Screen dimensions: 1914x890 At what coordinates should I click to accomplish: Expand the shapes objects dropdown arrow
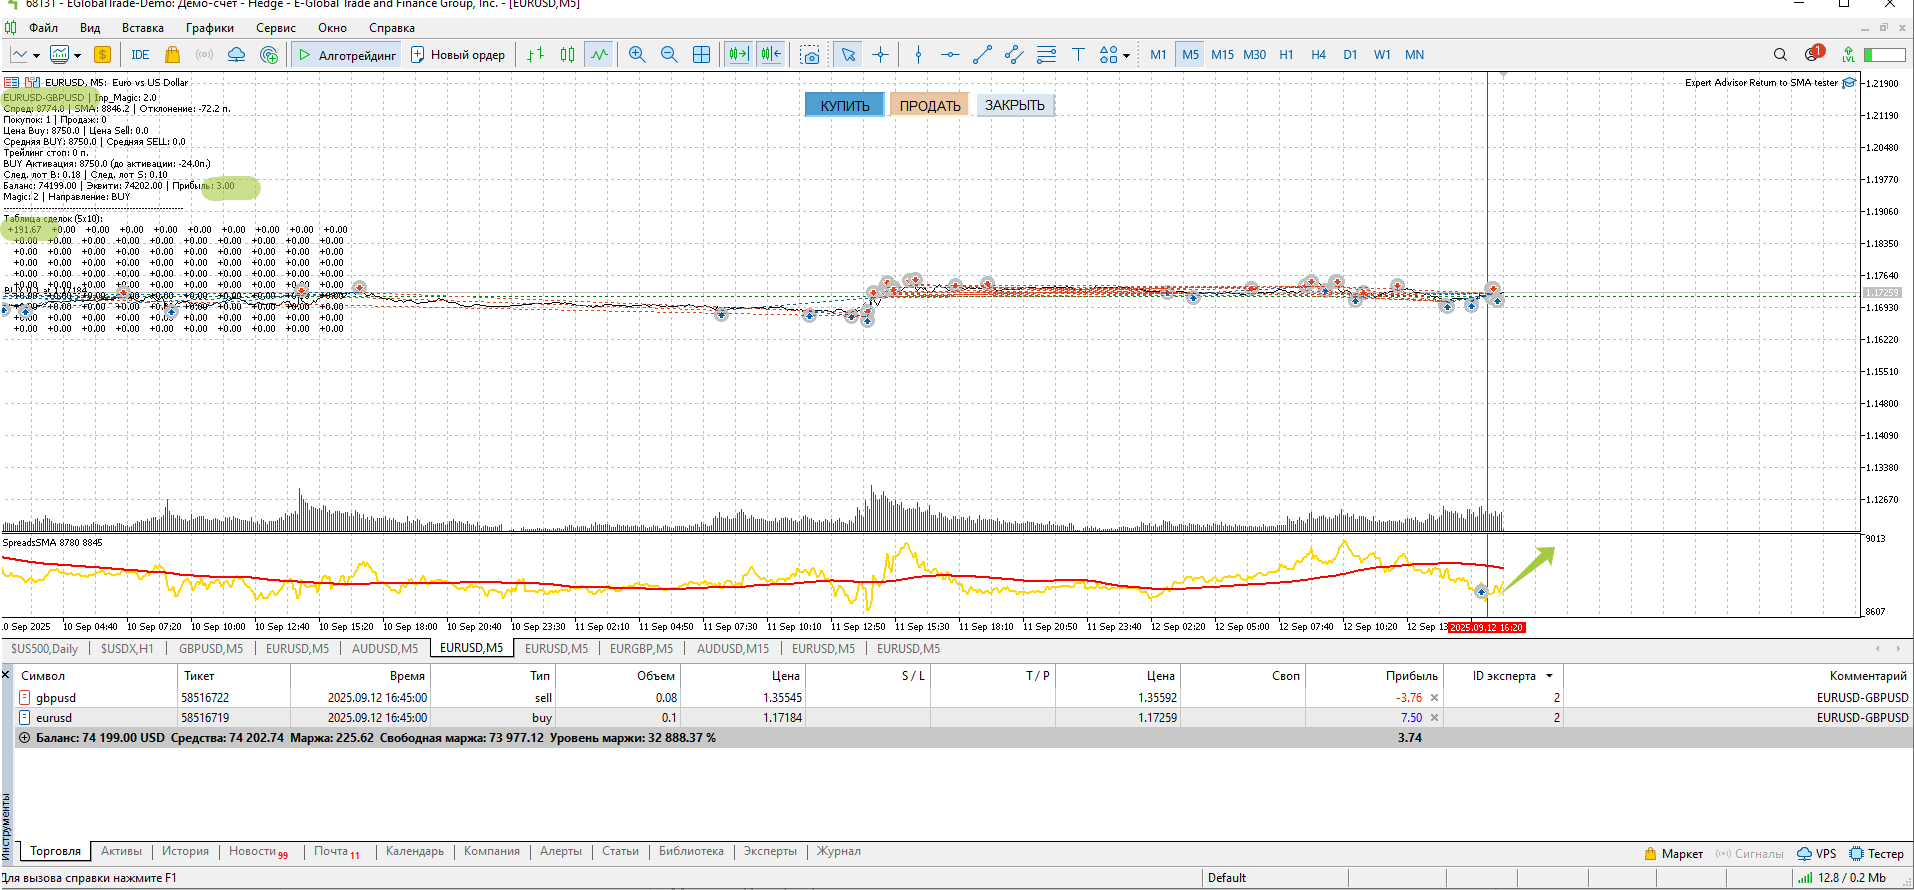point(1126,56)
